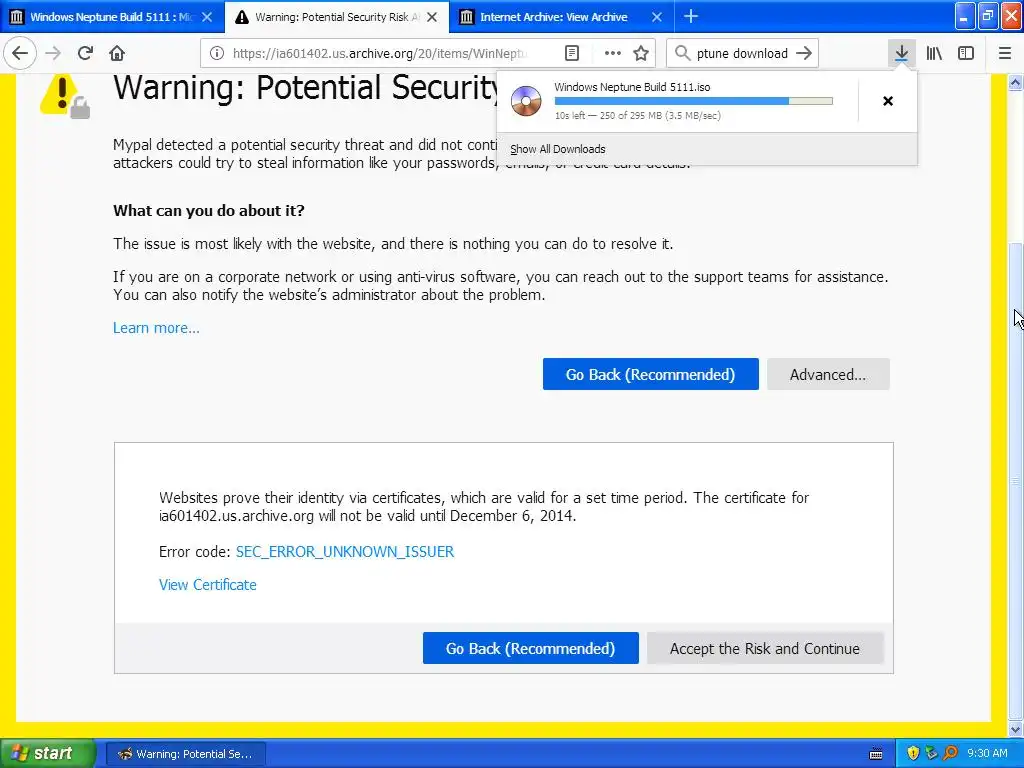
Task: Click the upper Go Back (Recommended) button
Action: pos(650,374)
